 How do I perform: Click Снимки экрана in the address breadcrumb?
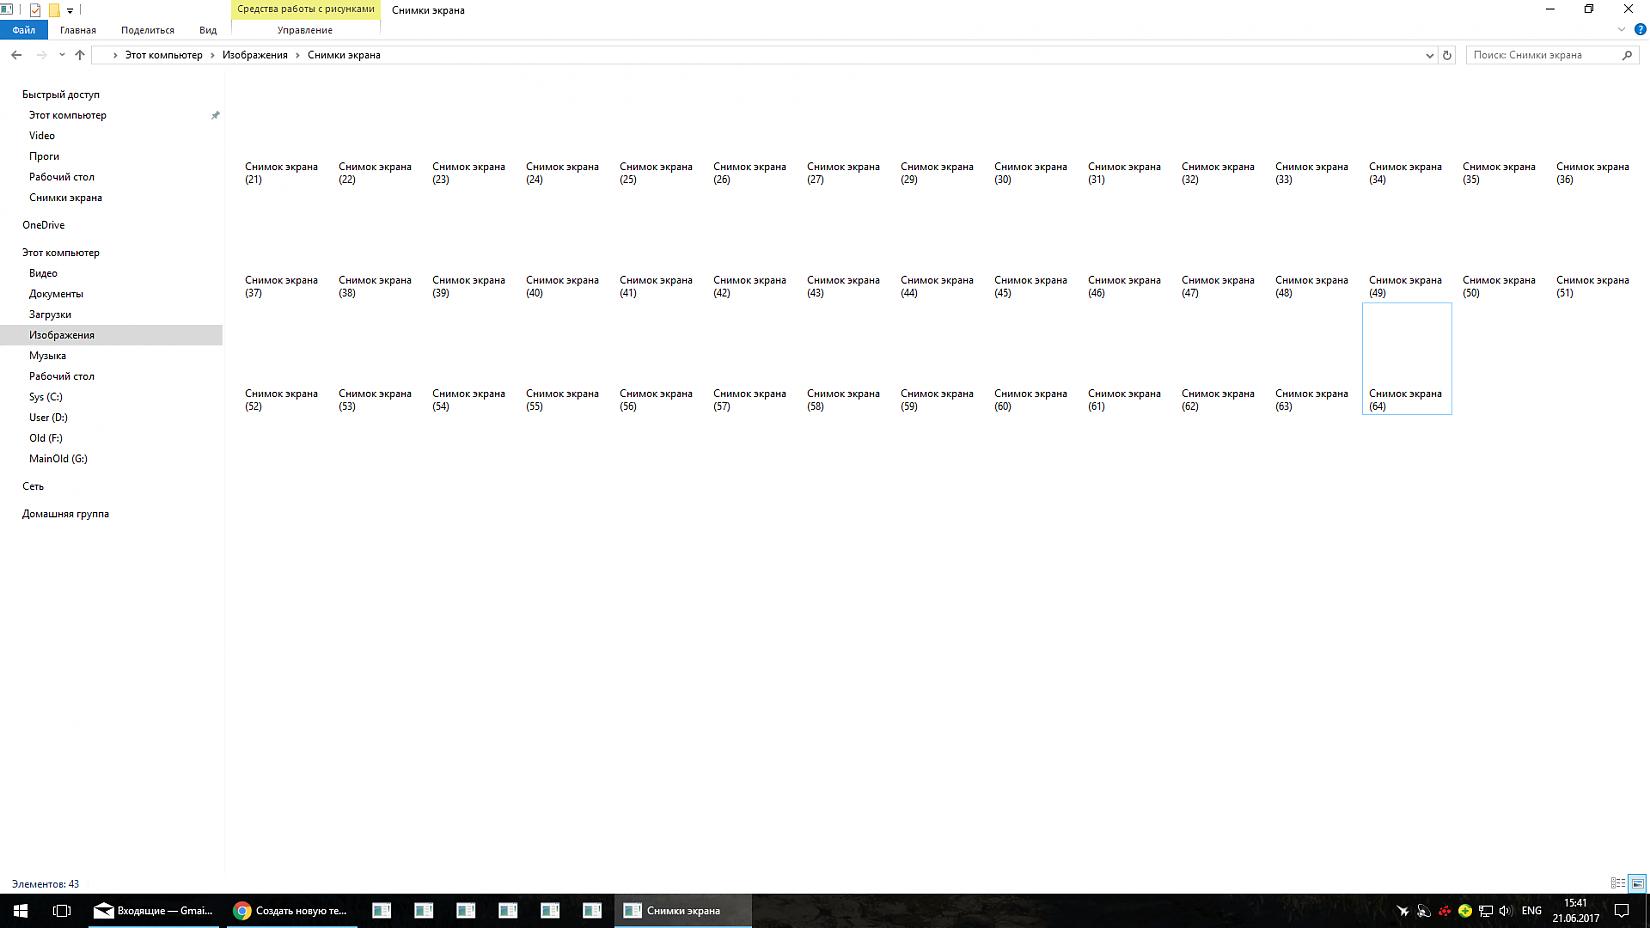(344, 55)
